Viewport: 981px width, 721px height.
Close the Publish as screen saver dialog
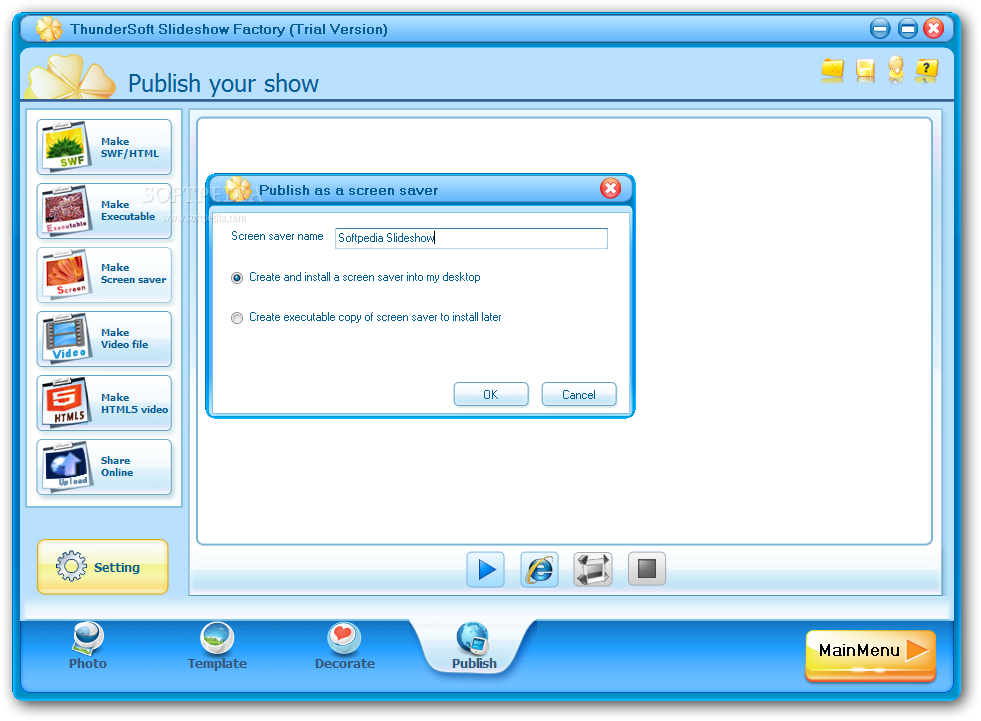point(611,188)
